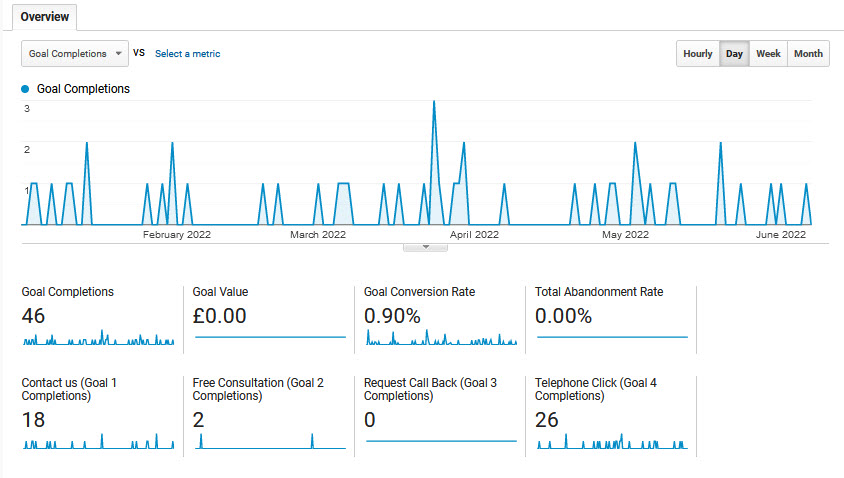Select the Day granularity button
Image resolution: width=844 pixels, height=478 pixels.
[x=734, y=54]
